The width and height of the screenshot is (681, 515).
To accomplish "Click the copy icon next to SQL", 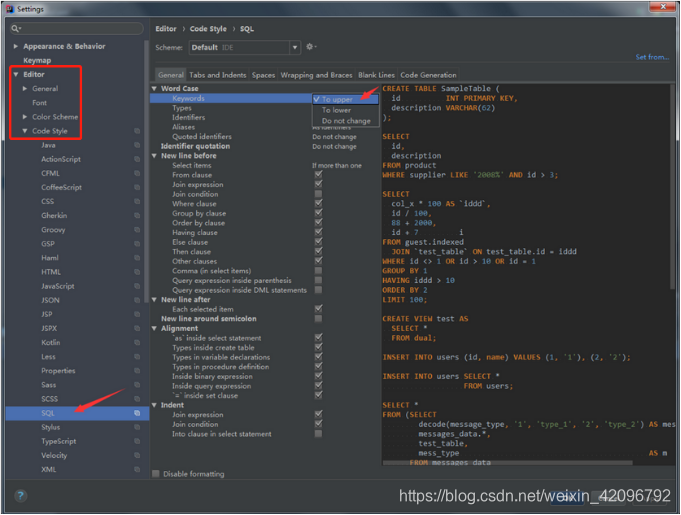I will (x=137, y=413).
